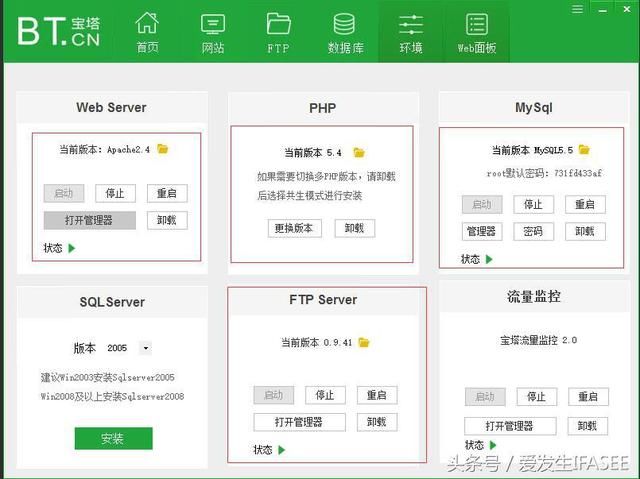Open 流量监控 打开管理器 button
Viewport: 640px width, 479px height.
(x=510, y=426)
